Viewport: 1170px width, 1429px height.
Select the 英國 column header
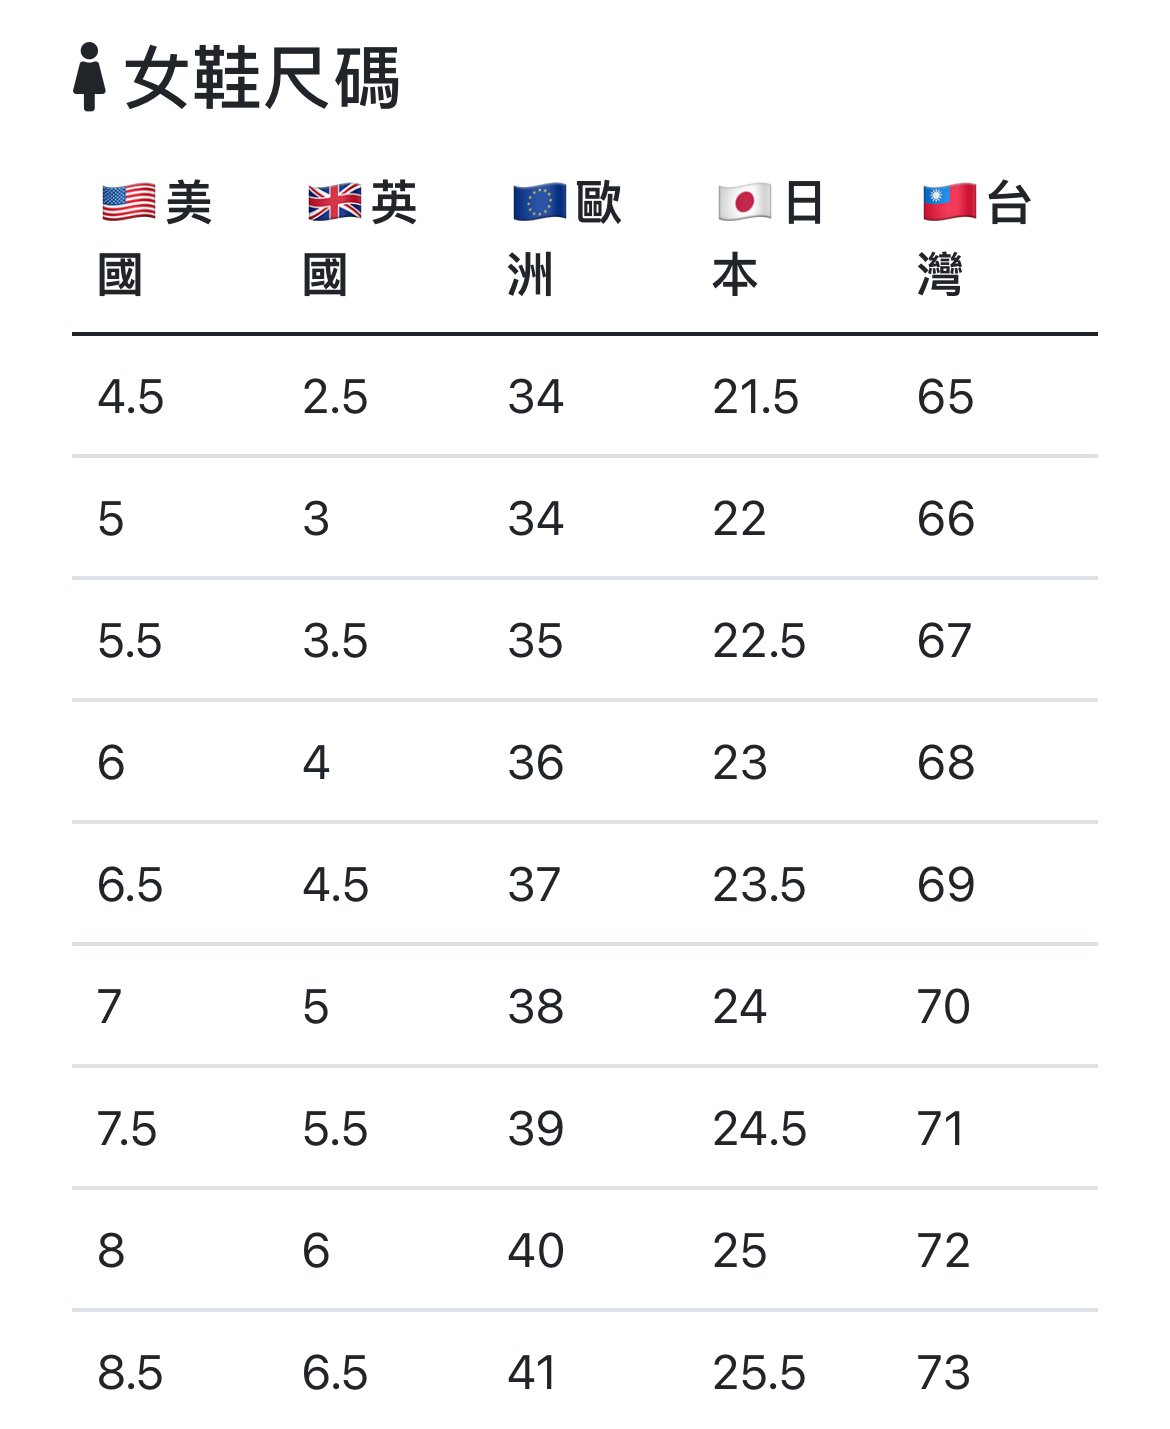(360, 238)
